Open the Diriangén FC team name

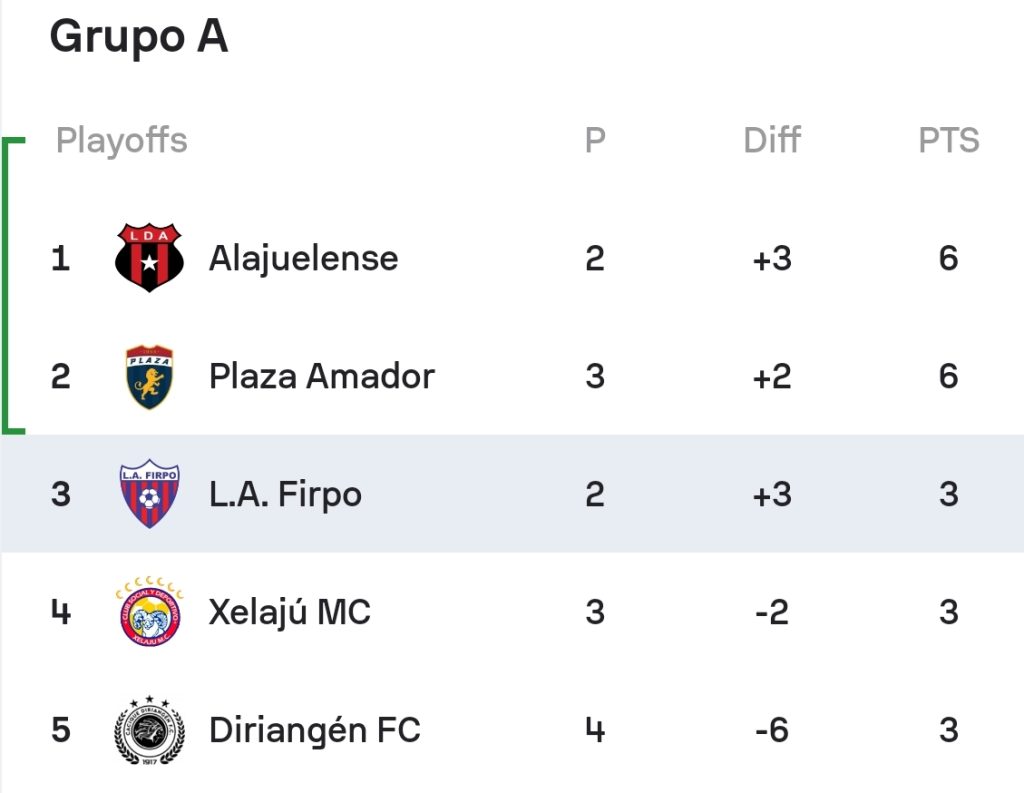314,730
